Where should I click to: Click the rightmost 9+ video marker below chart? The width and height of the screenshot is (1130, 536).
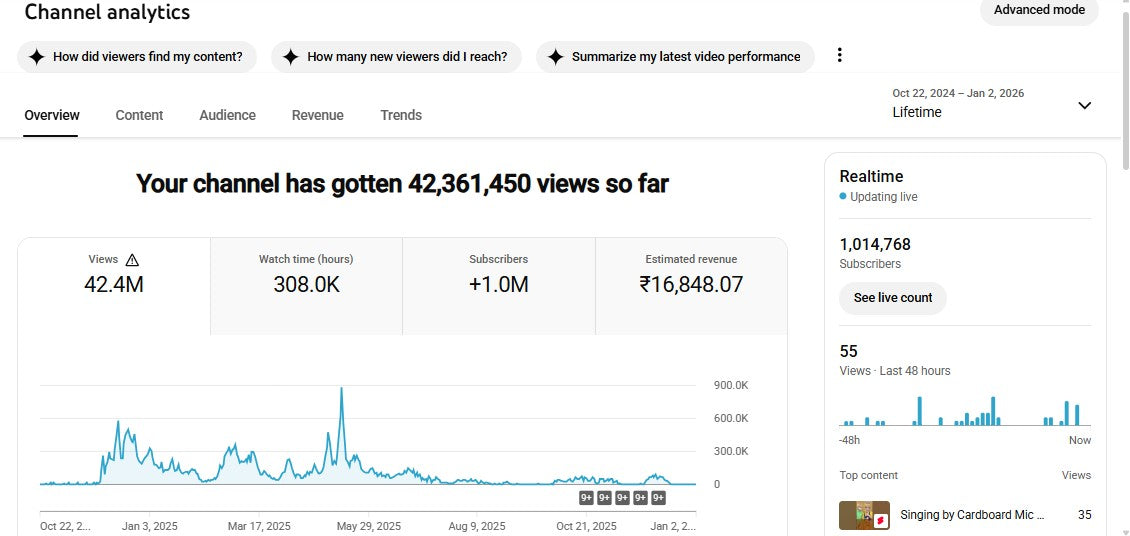[658, 497]
